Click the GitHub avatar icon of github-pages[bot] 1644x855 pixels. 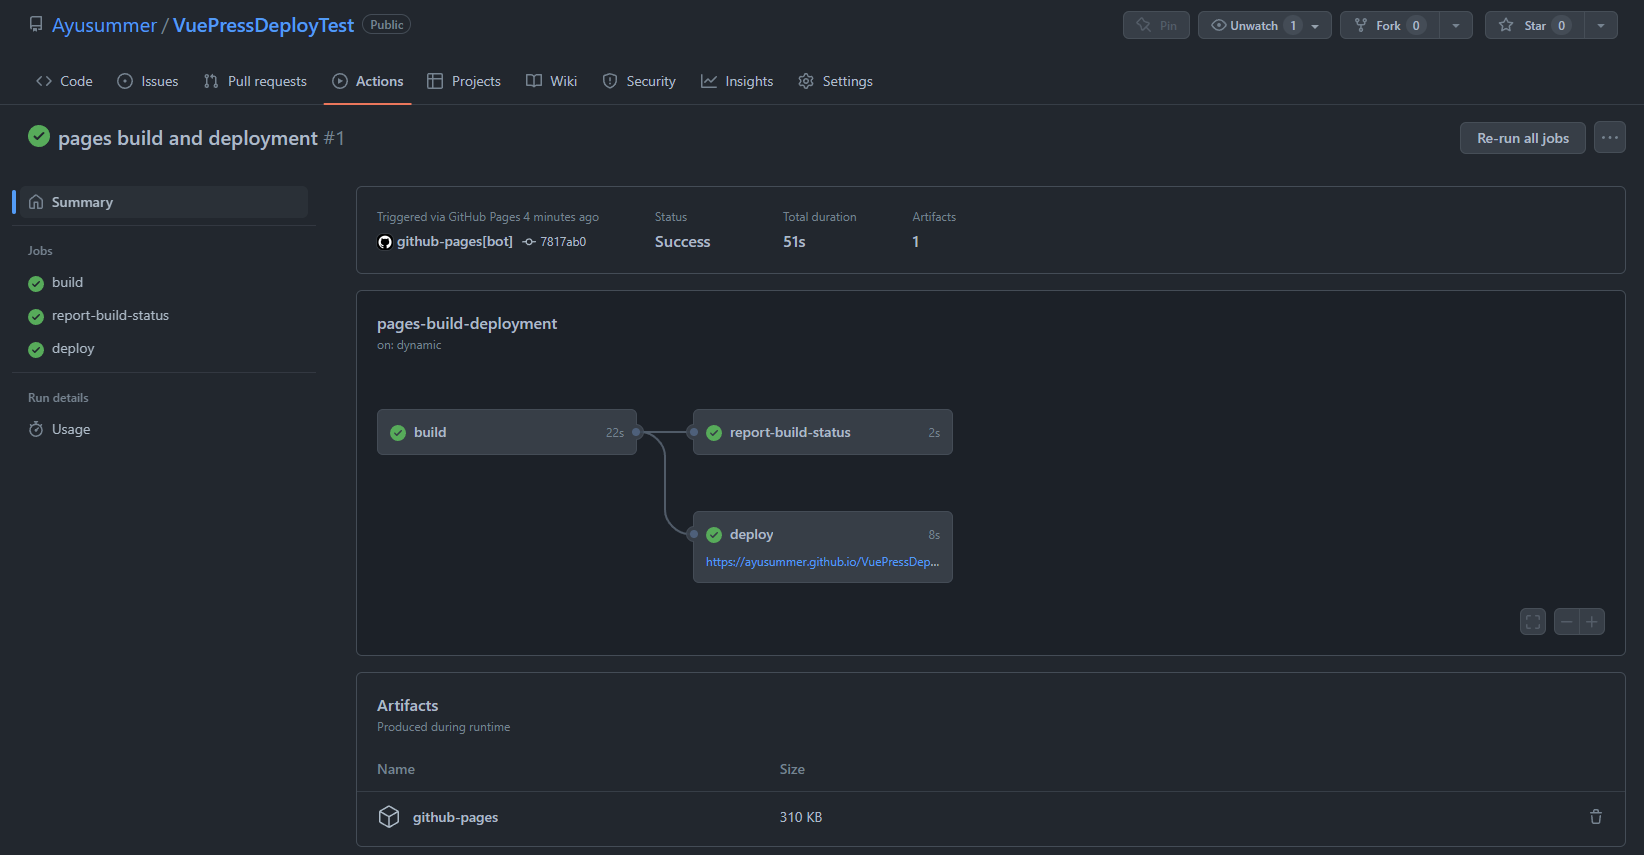tap(385, 242)
